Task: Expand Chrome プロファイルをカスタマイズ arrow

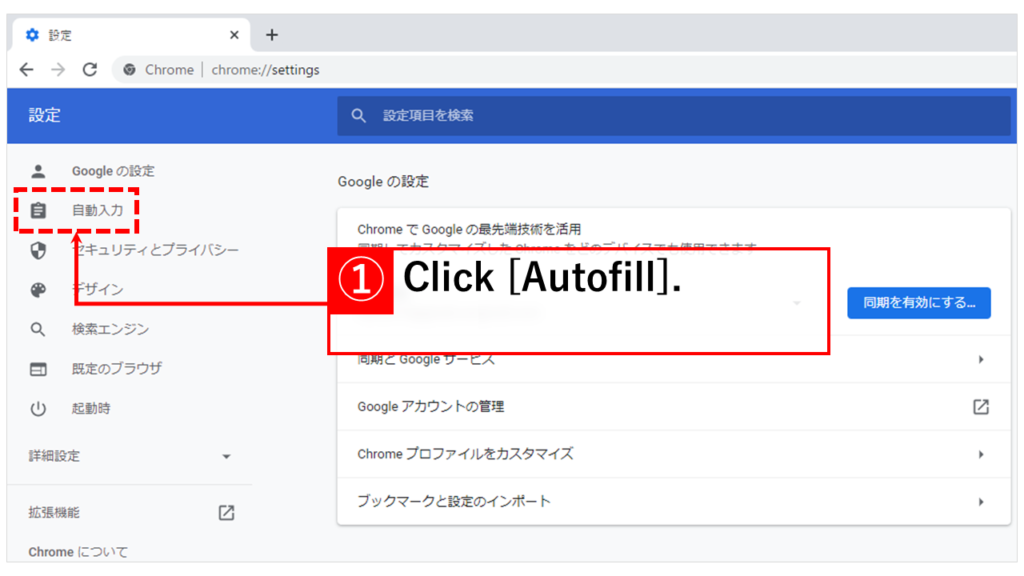Action: 981,454
